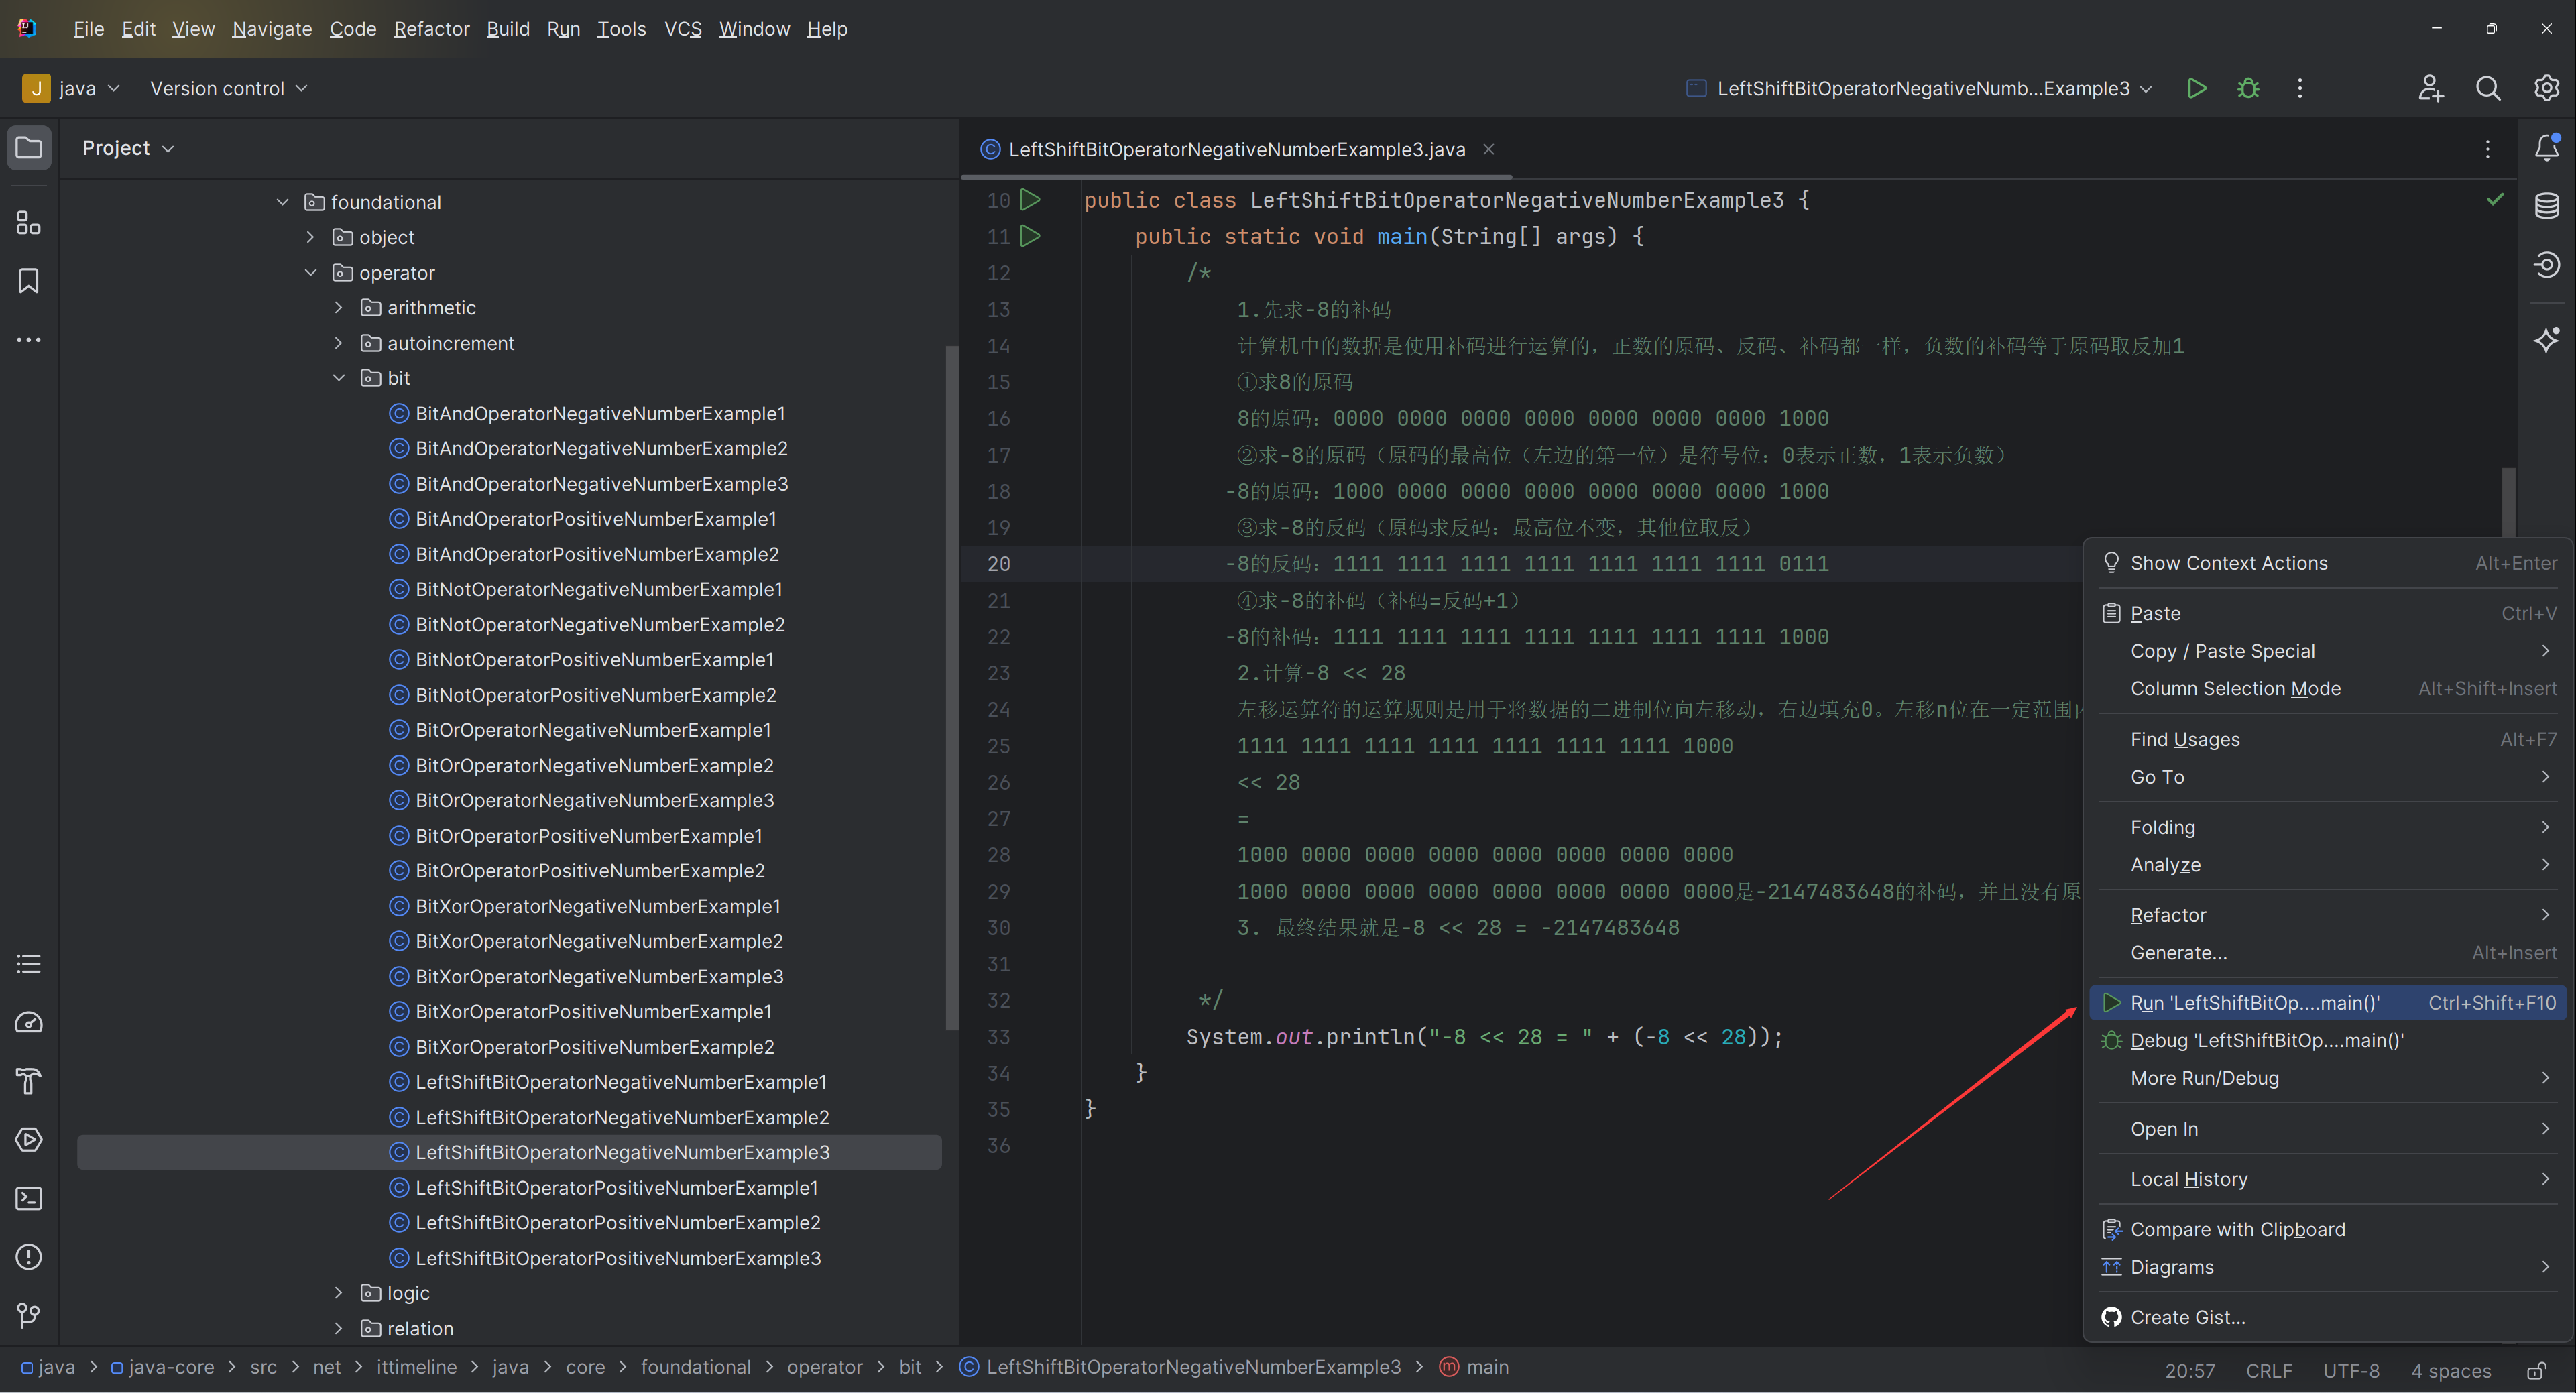Viewport: 2576px width, 1393px height.
Task: Open Database tool window icon
Action: click(x=2546, y=206)
